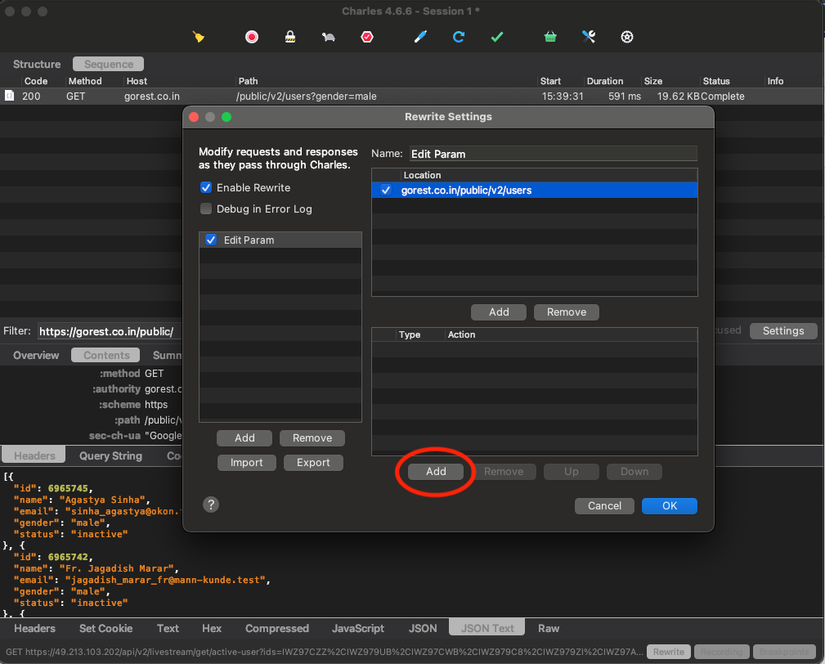
Task: Select the request Headers tab
Action: [34, 456]
